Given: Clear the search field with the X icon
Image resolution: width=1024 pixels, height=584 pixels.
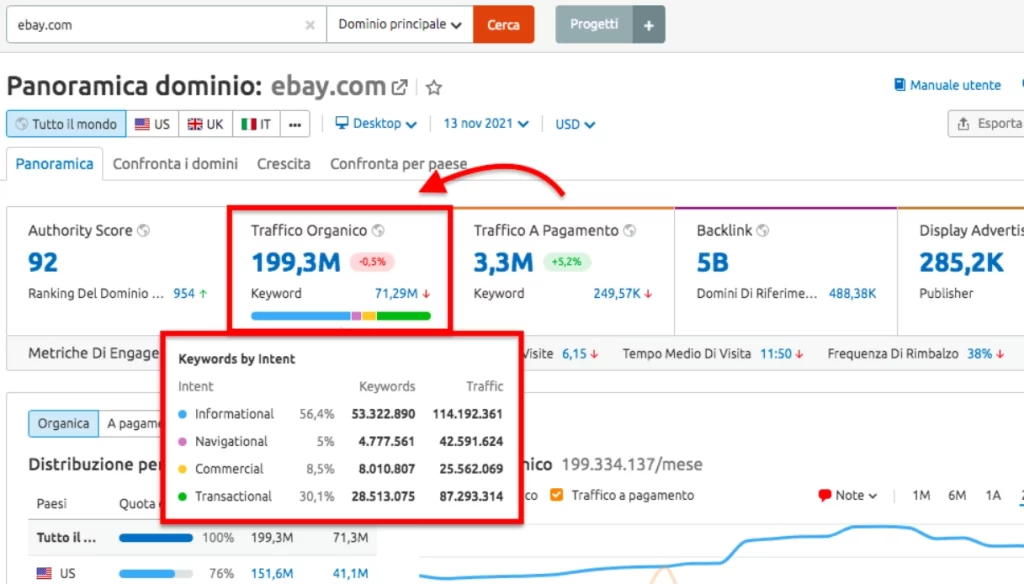Looking at the screenshot, I should 310,24.
